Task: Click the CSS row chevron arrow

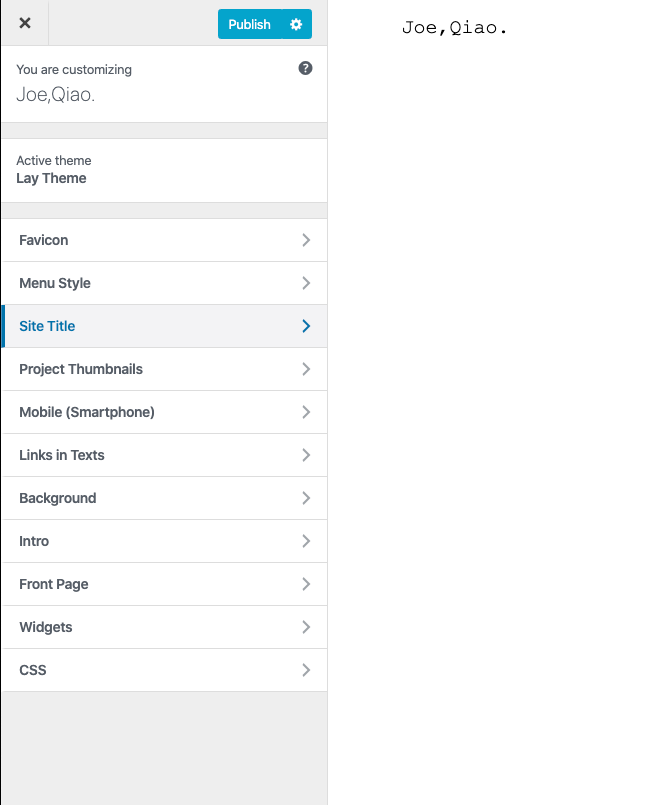Action: [x=306, y=670]
